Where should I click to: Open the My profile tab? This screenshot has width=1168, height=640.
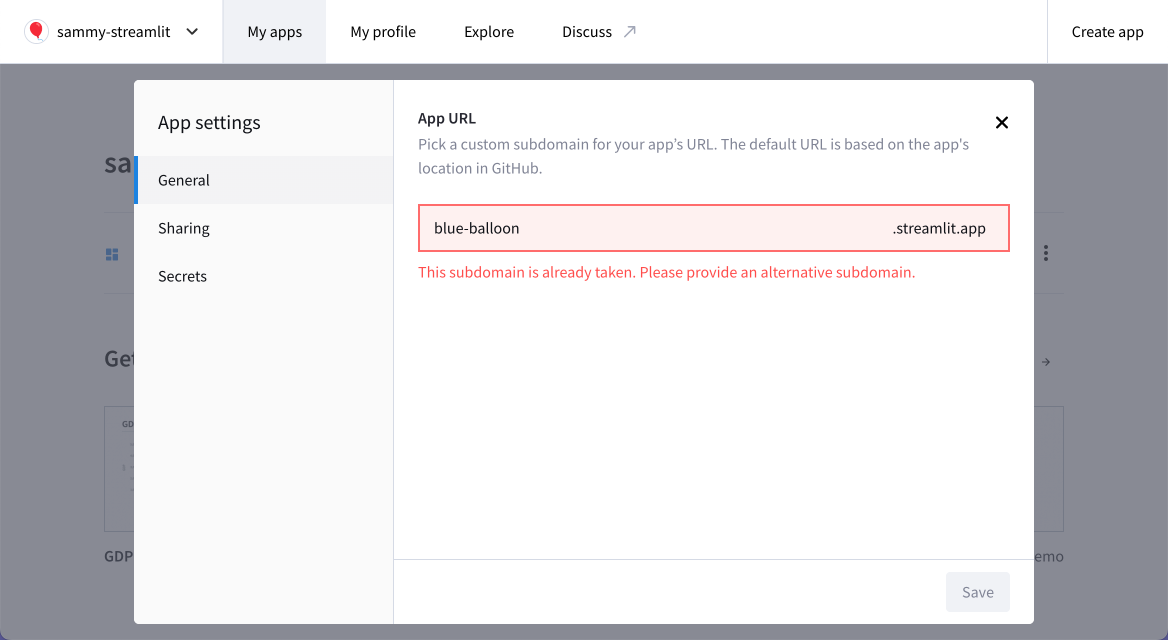[x=383, y=31]
